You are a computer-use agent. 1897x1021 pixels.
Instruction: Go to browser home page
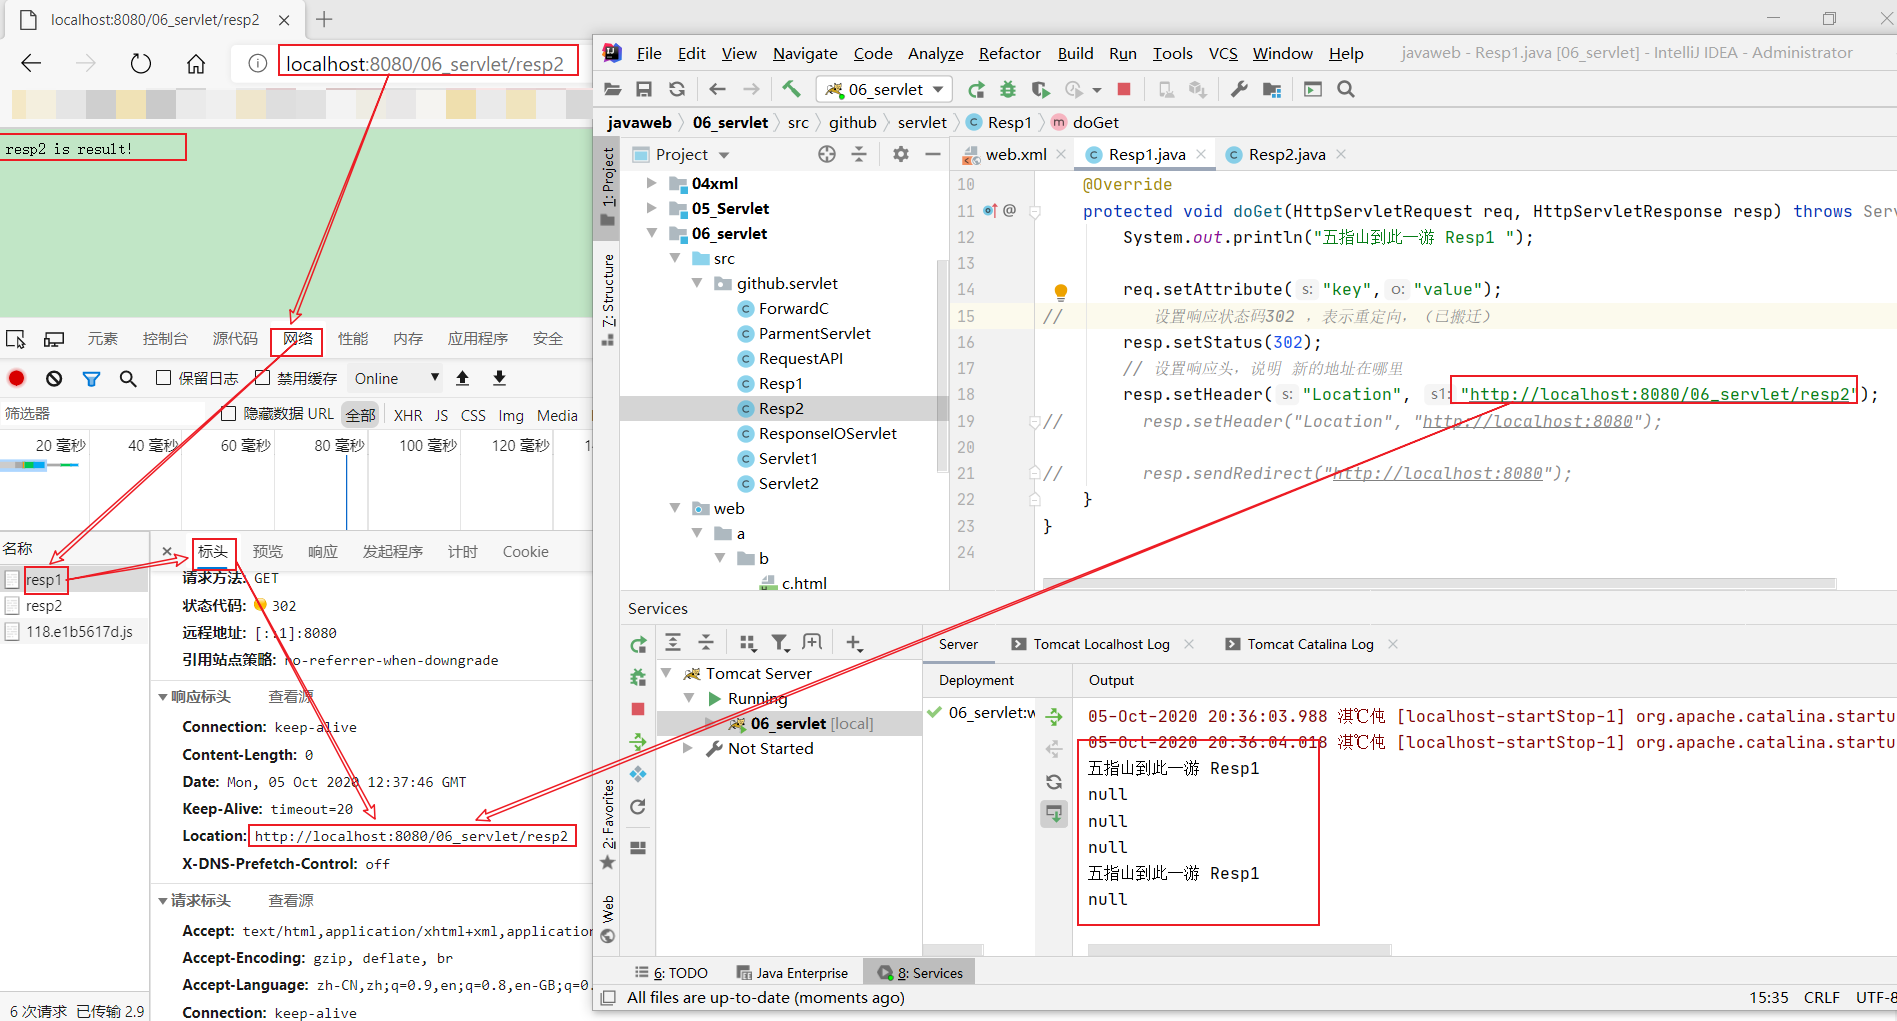click(x=196, y=64)
